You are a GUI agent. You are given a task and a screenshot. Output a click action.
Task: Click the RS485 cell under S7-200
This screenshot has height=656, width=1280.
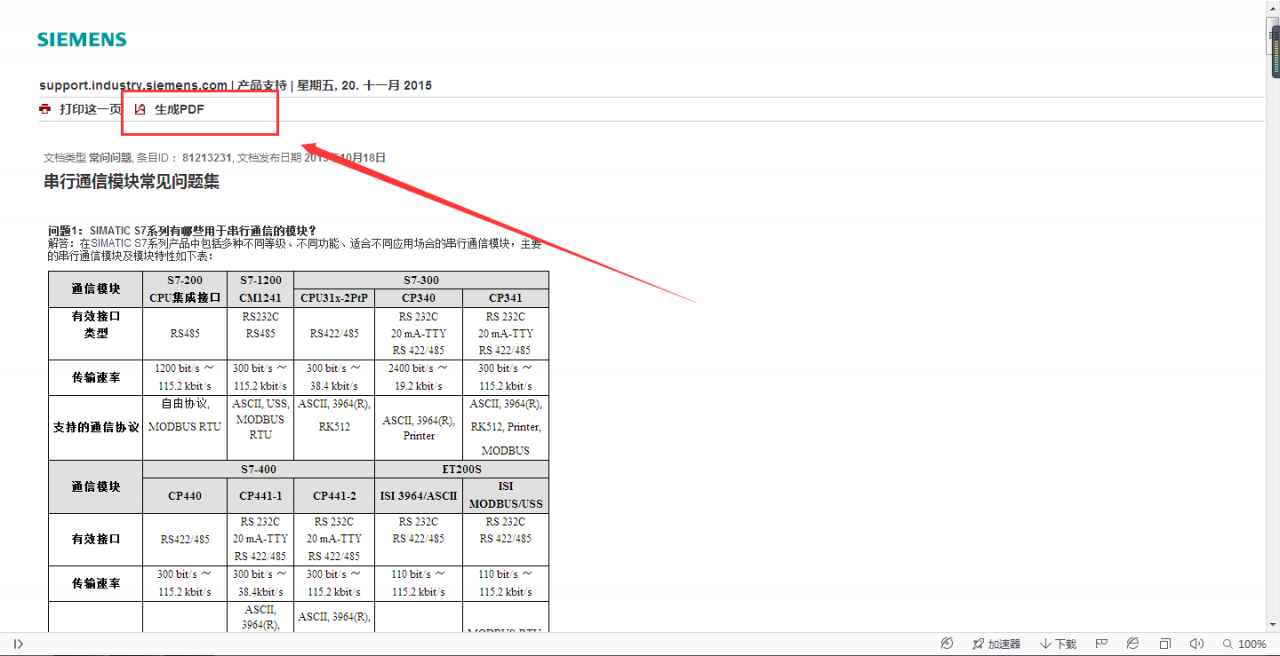(x=185, y=334)
